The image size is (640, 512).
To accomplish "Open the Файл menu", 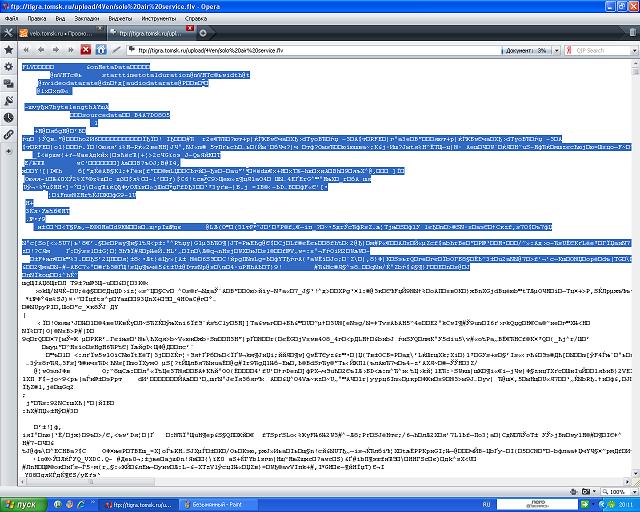I will point(11,18).
